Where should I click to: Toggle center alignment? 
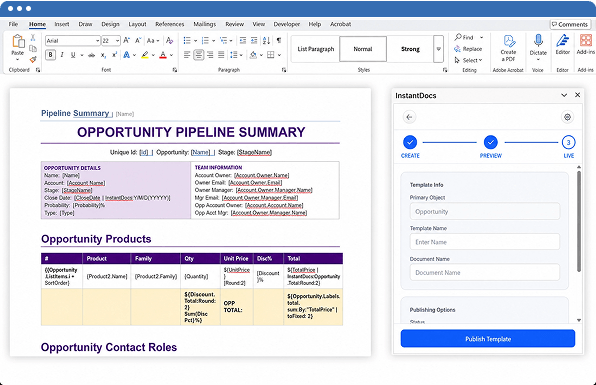(x=198, y=55)
